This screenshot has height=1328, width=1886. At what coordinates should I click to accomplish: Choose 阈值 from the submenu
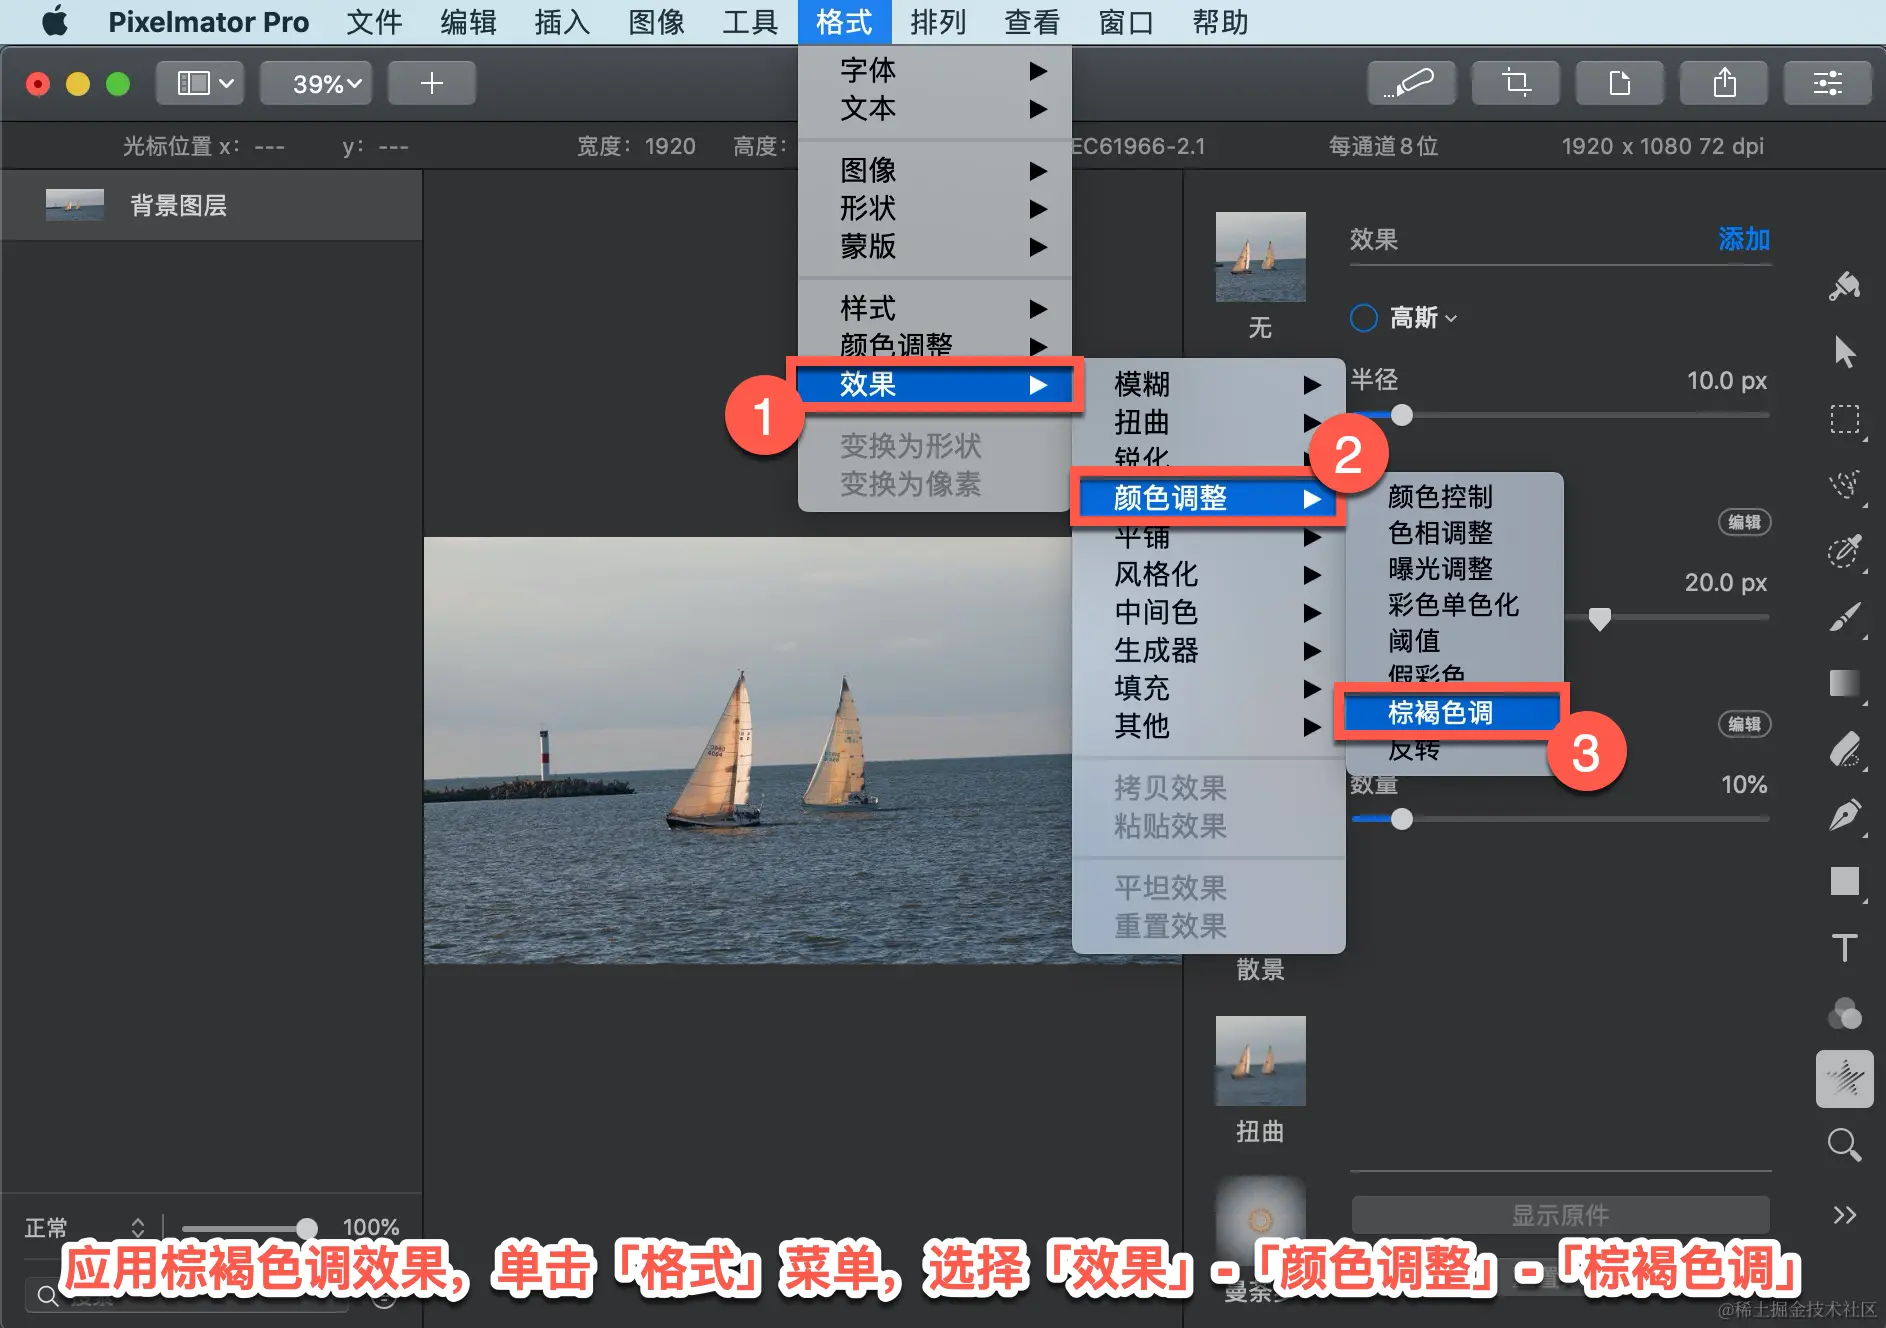coord(1454,640)
